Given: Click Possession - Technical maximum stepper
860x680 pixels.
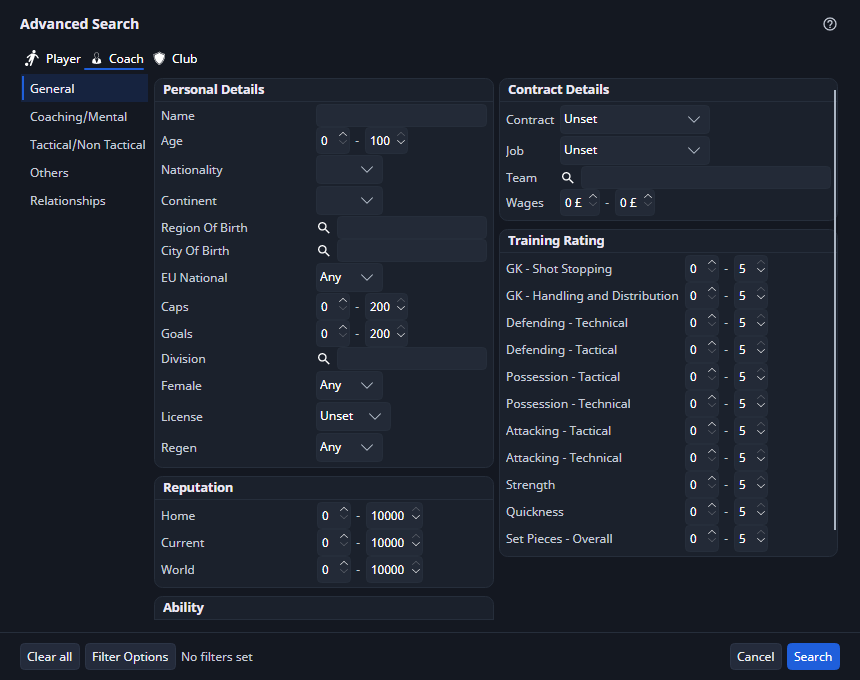Looking at the screenshot, I should click(x=751, y=404).
